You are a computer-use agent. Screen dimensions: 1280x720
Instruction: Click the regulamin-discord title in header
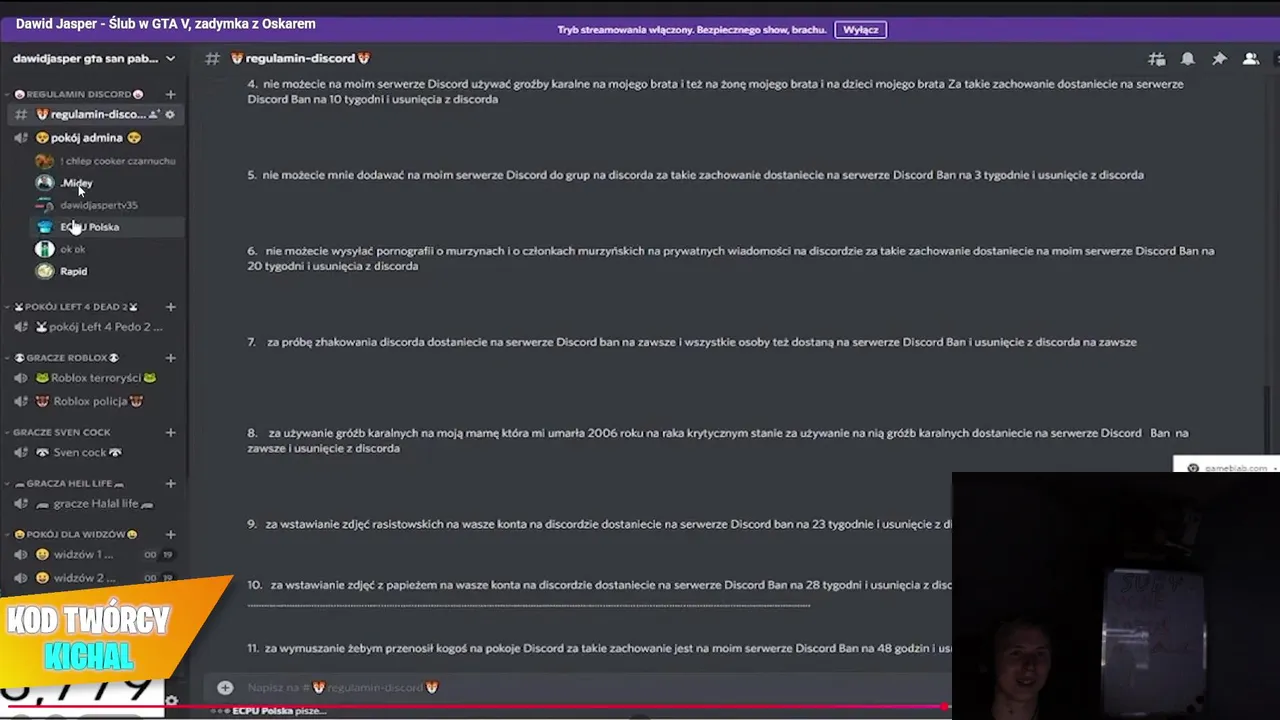pyautogui.click(x=300, y=58)
